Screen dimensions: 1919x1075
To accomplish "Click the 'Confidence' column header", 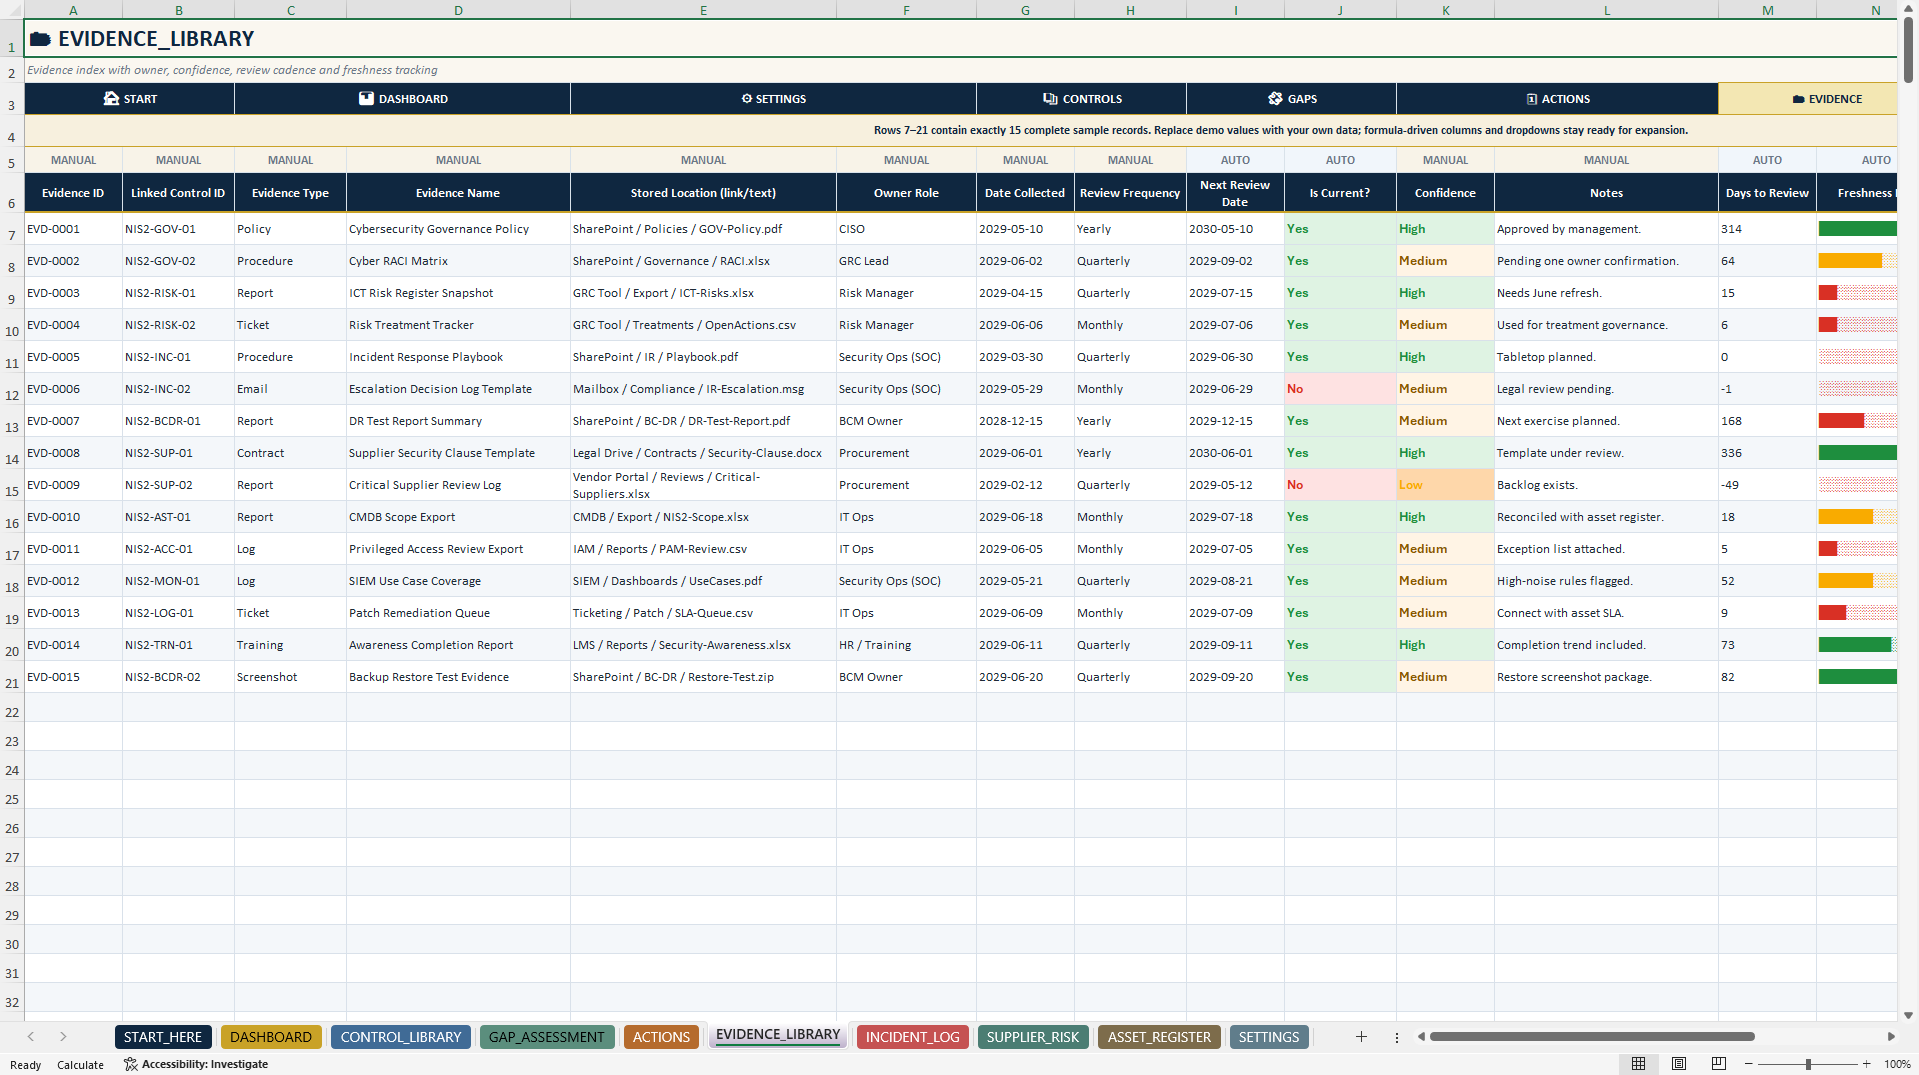I will pyautogui.click(x=1445, y=193).
